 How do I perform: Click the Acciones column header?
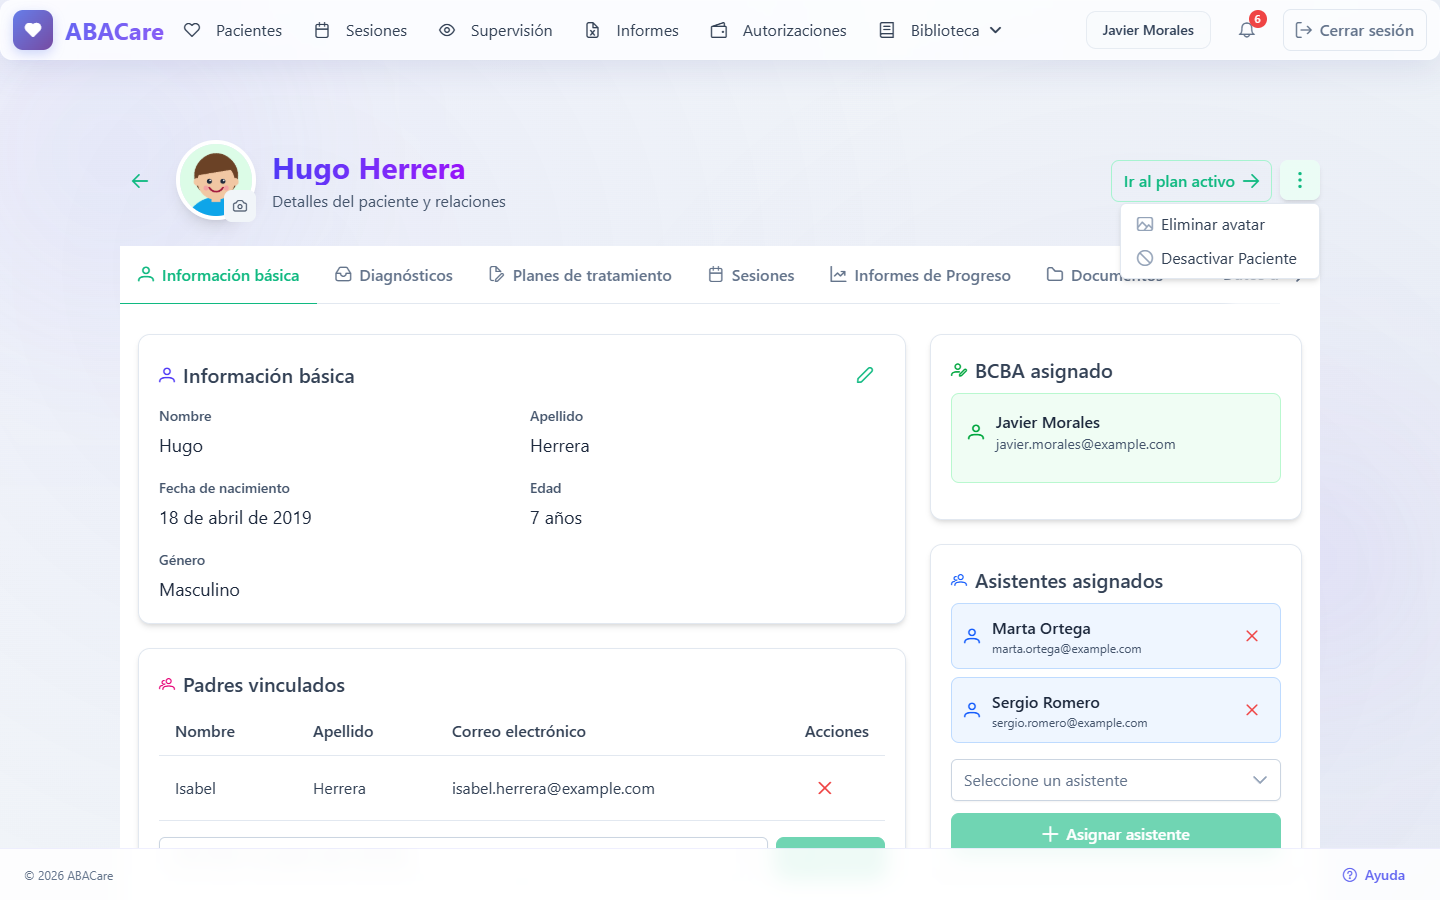837,732
